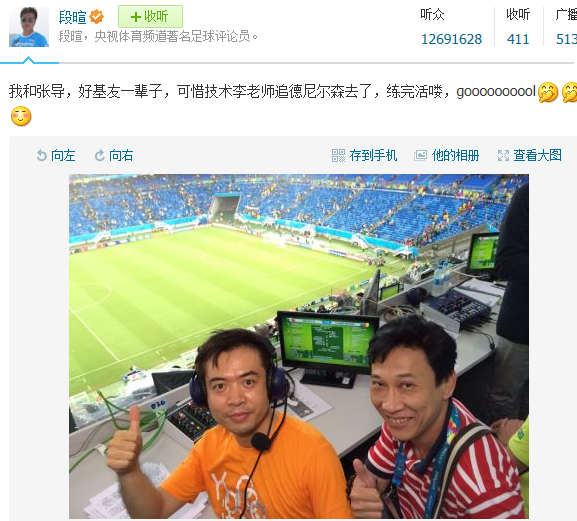This screenshot has width=577, height=521.
Task: Open 他的相册 photo album link
Action: (455, 155)
